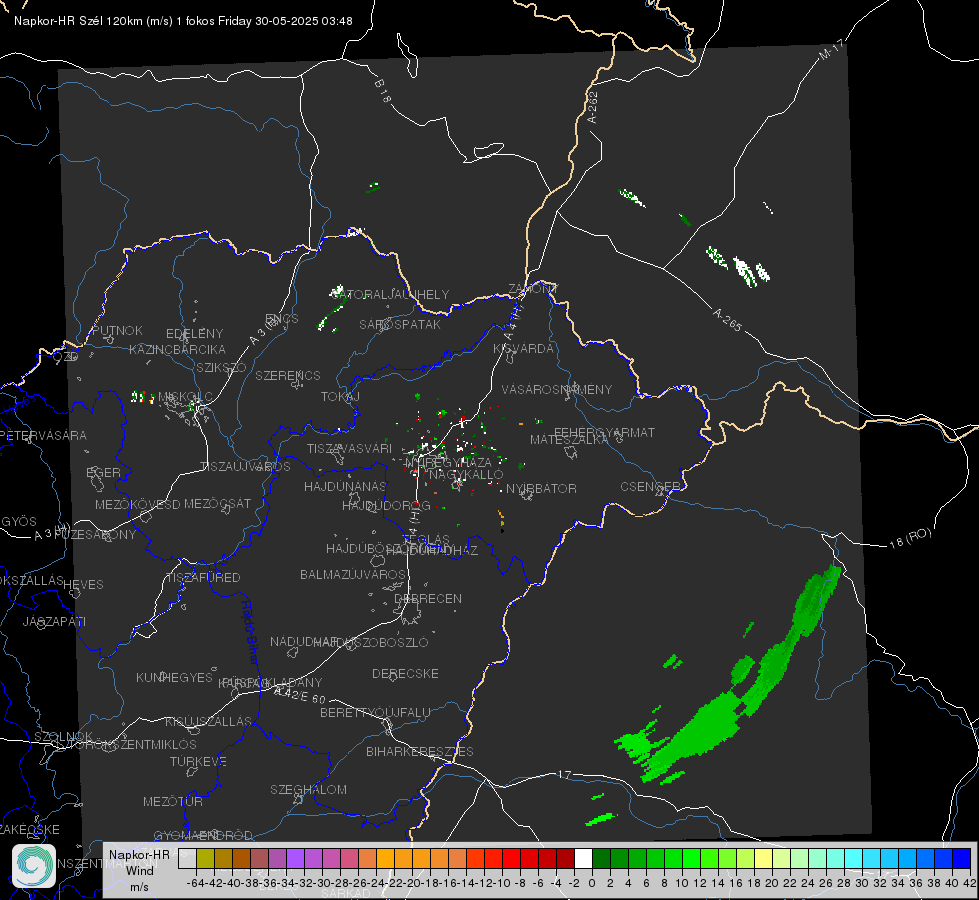Click the KAZINCBARCIKA city label
The width and height of the screenshot is (979, 900).
(177, 349)
